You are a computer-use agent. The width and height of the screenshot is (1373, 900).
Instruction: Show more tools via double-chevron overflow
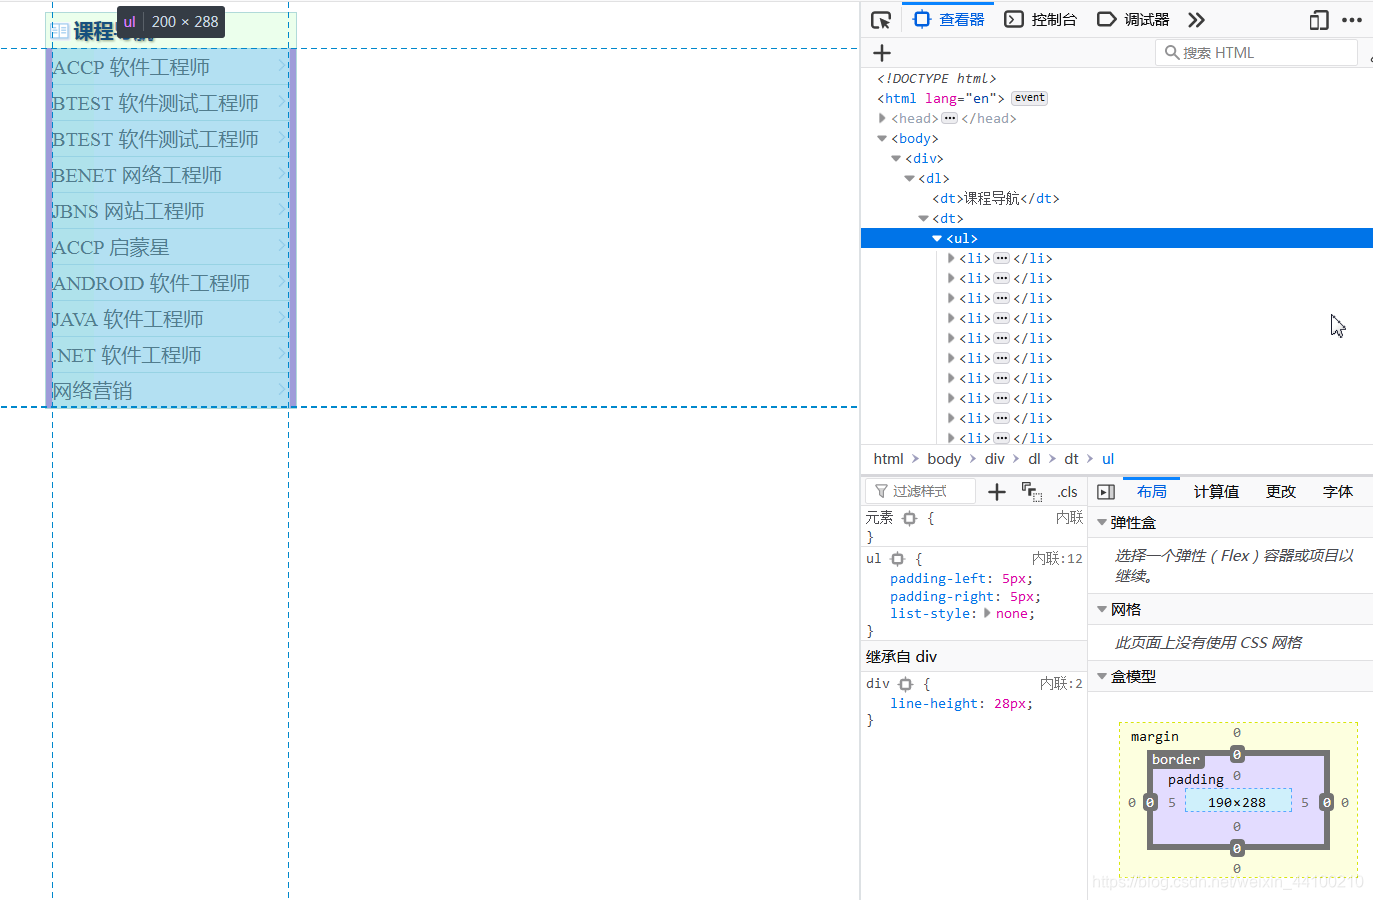pos(1196,20)
